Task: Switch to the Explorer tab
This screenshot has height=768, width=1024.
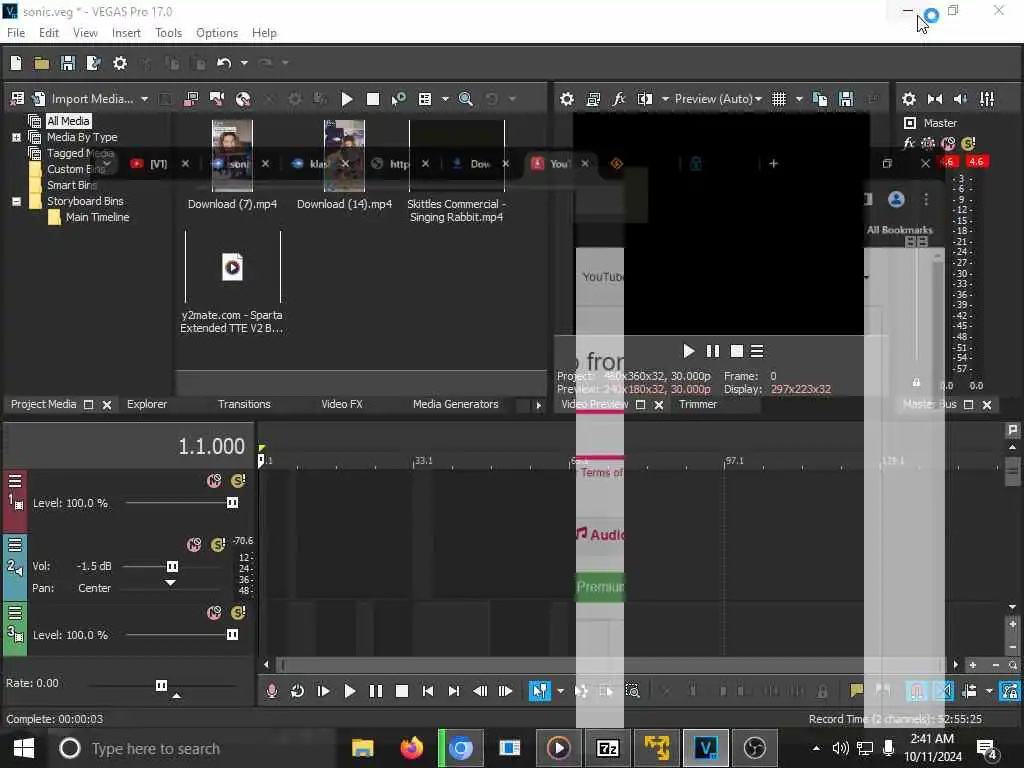Action: coord(147,404)
